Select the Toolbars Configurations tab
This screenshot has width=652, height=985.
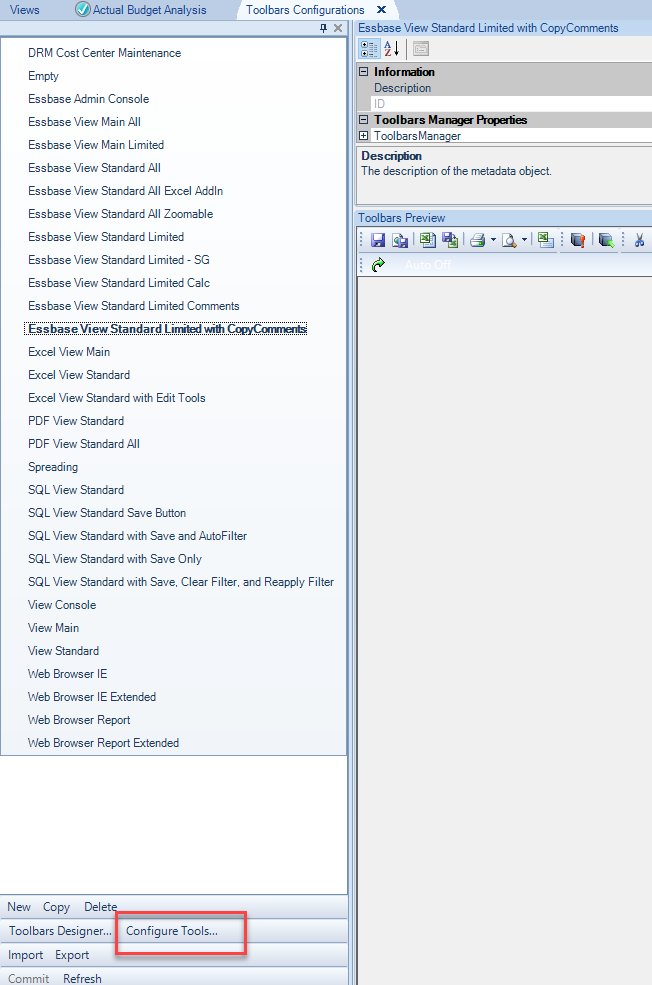click(x=305, y=9)
